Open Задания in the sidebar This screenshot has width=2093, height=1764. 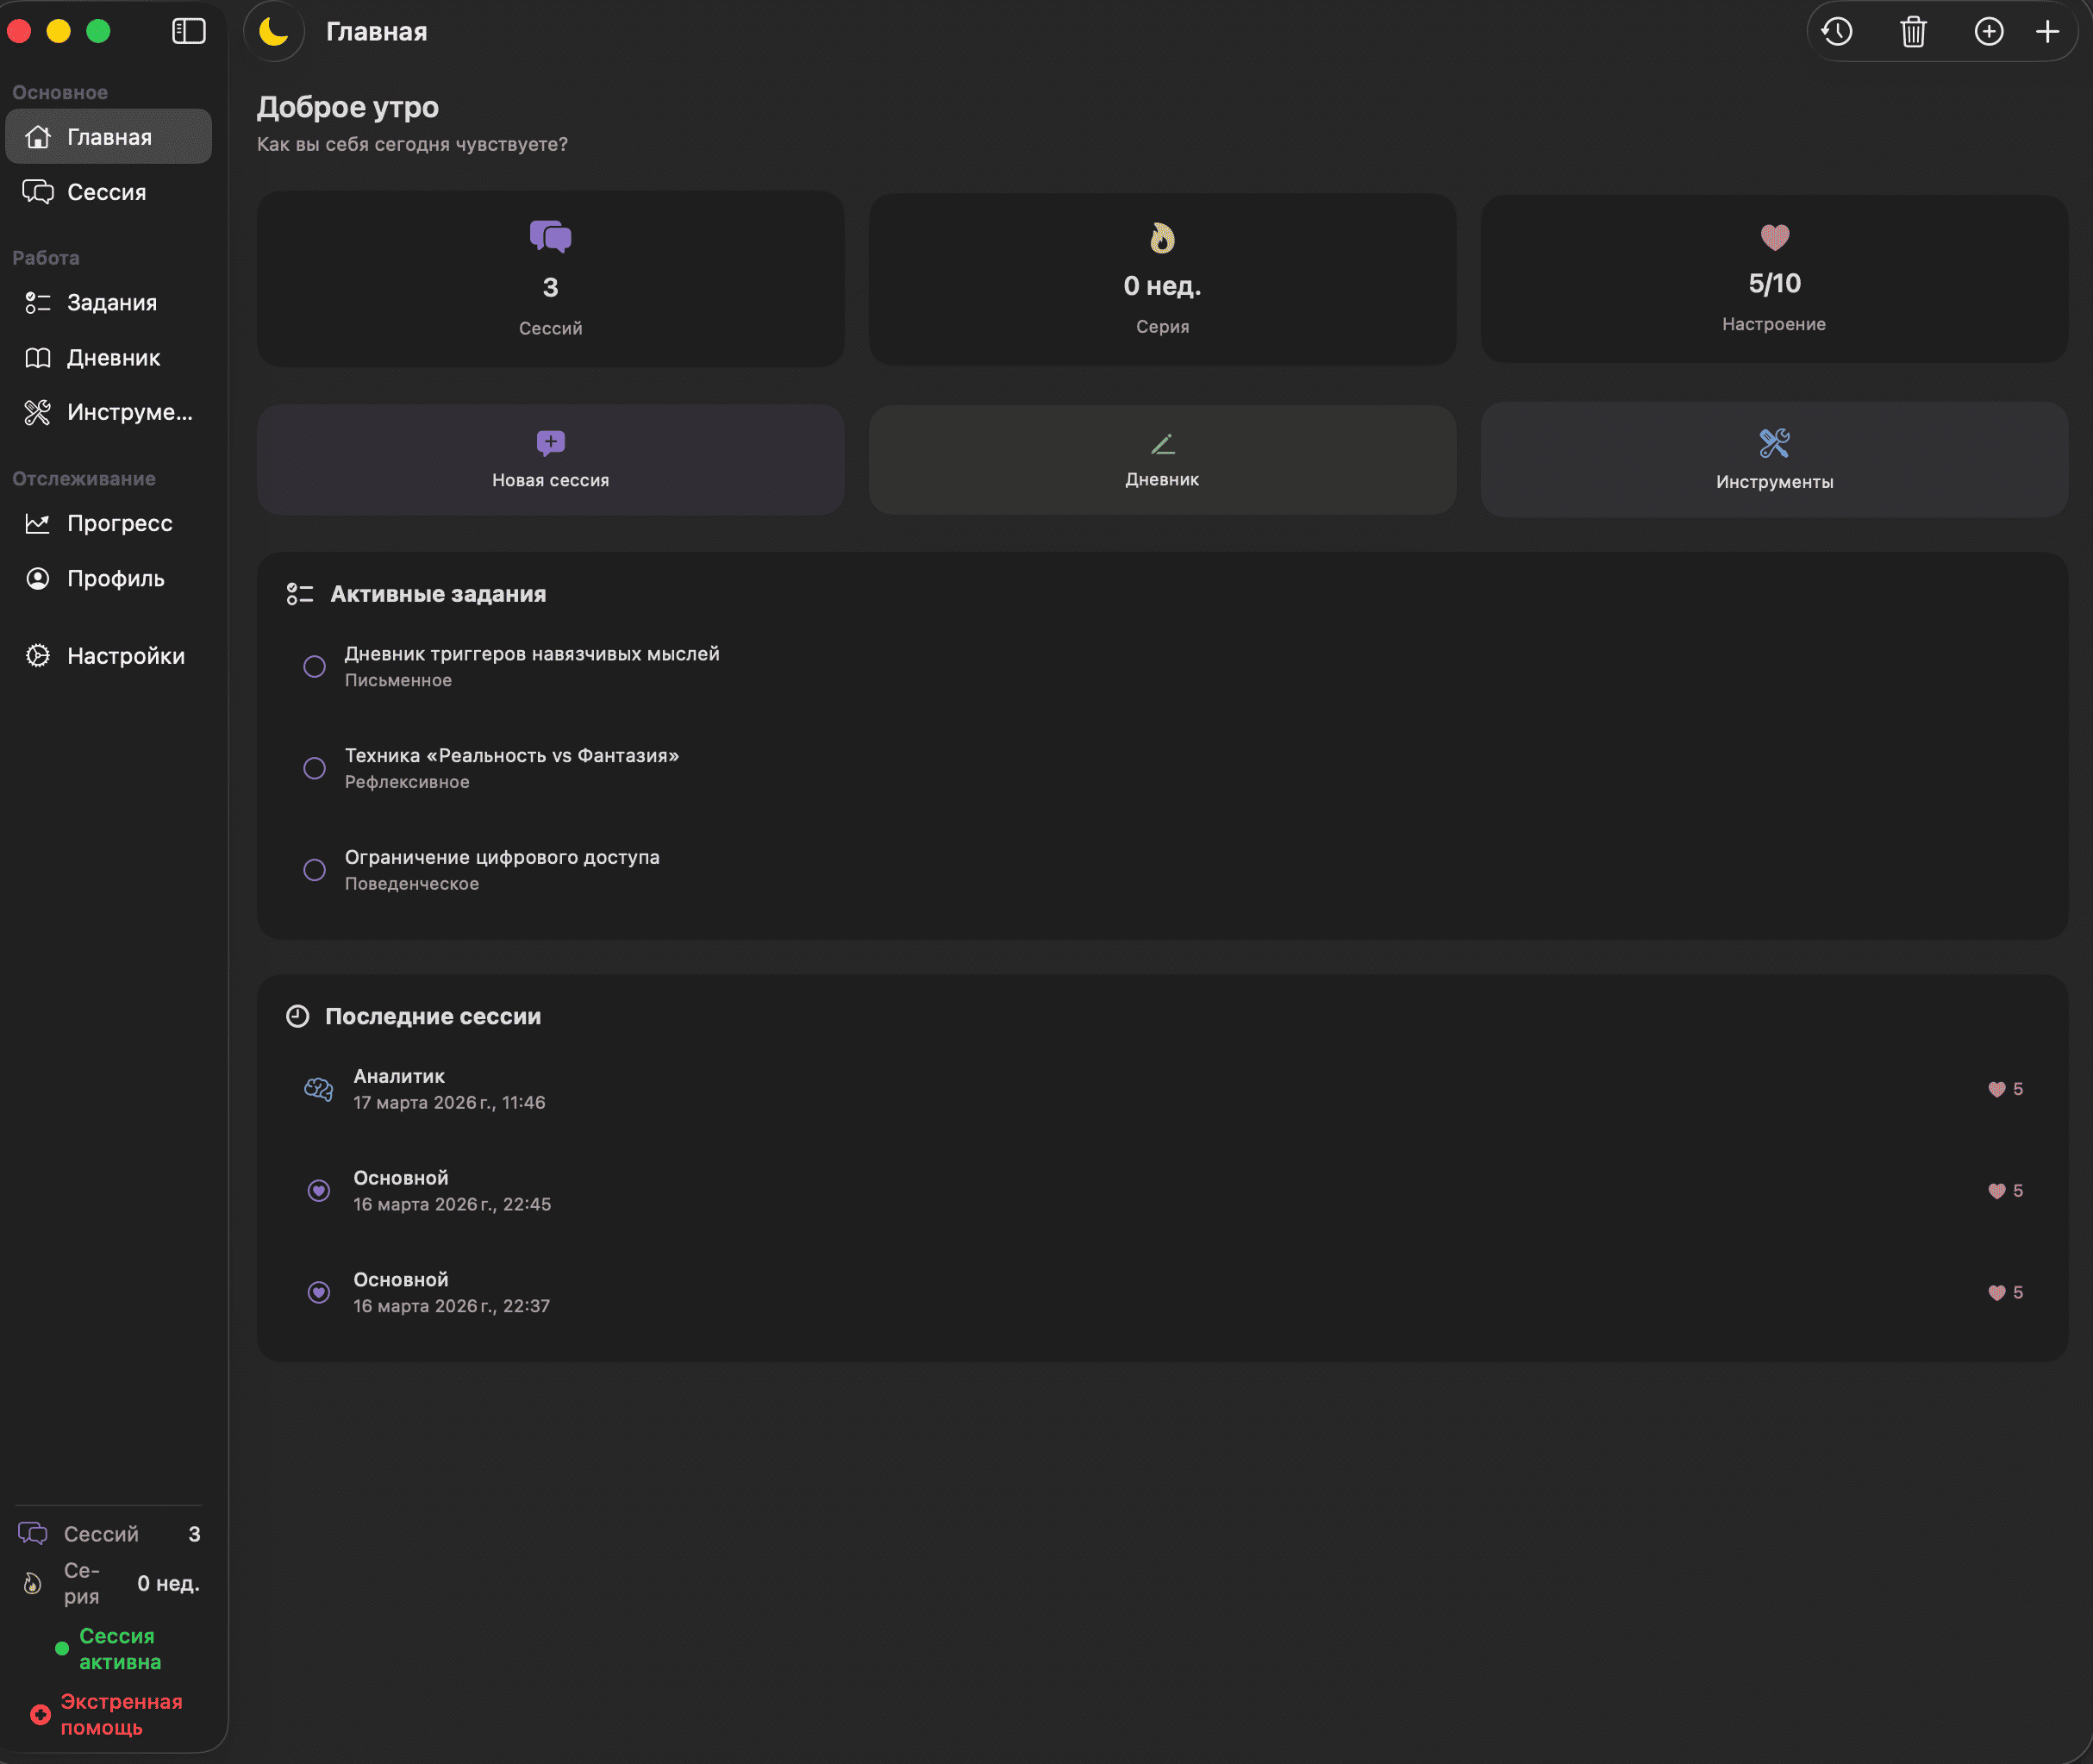pyautogui.click(x=111, y=302)
